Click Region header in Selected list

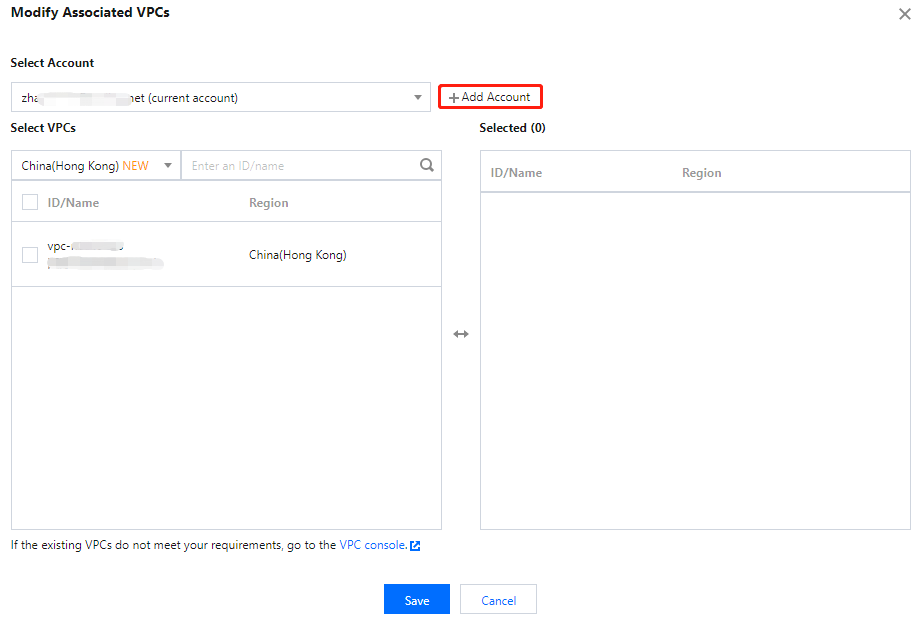tap(702, 173)
